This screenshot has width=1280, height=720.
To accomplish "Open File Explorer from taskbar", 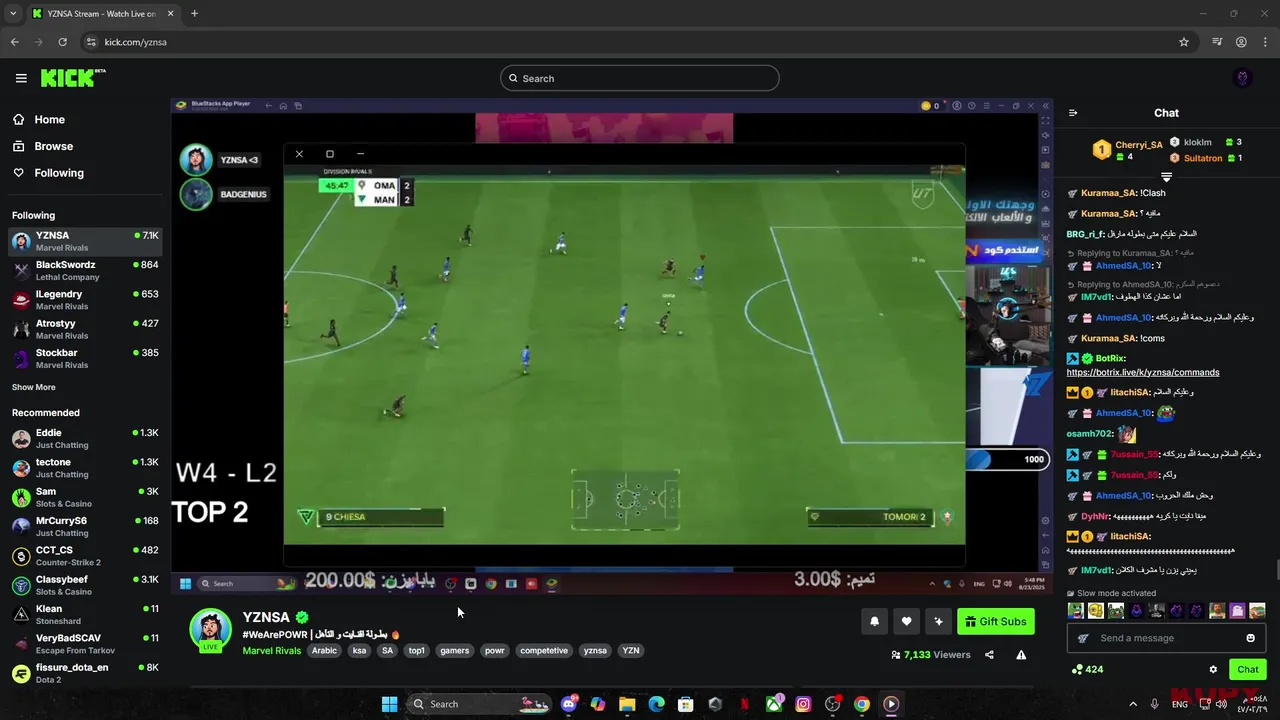I will pos(627,704).
